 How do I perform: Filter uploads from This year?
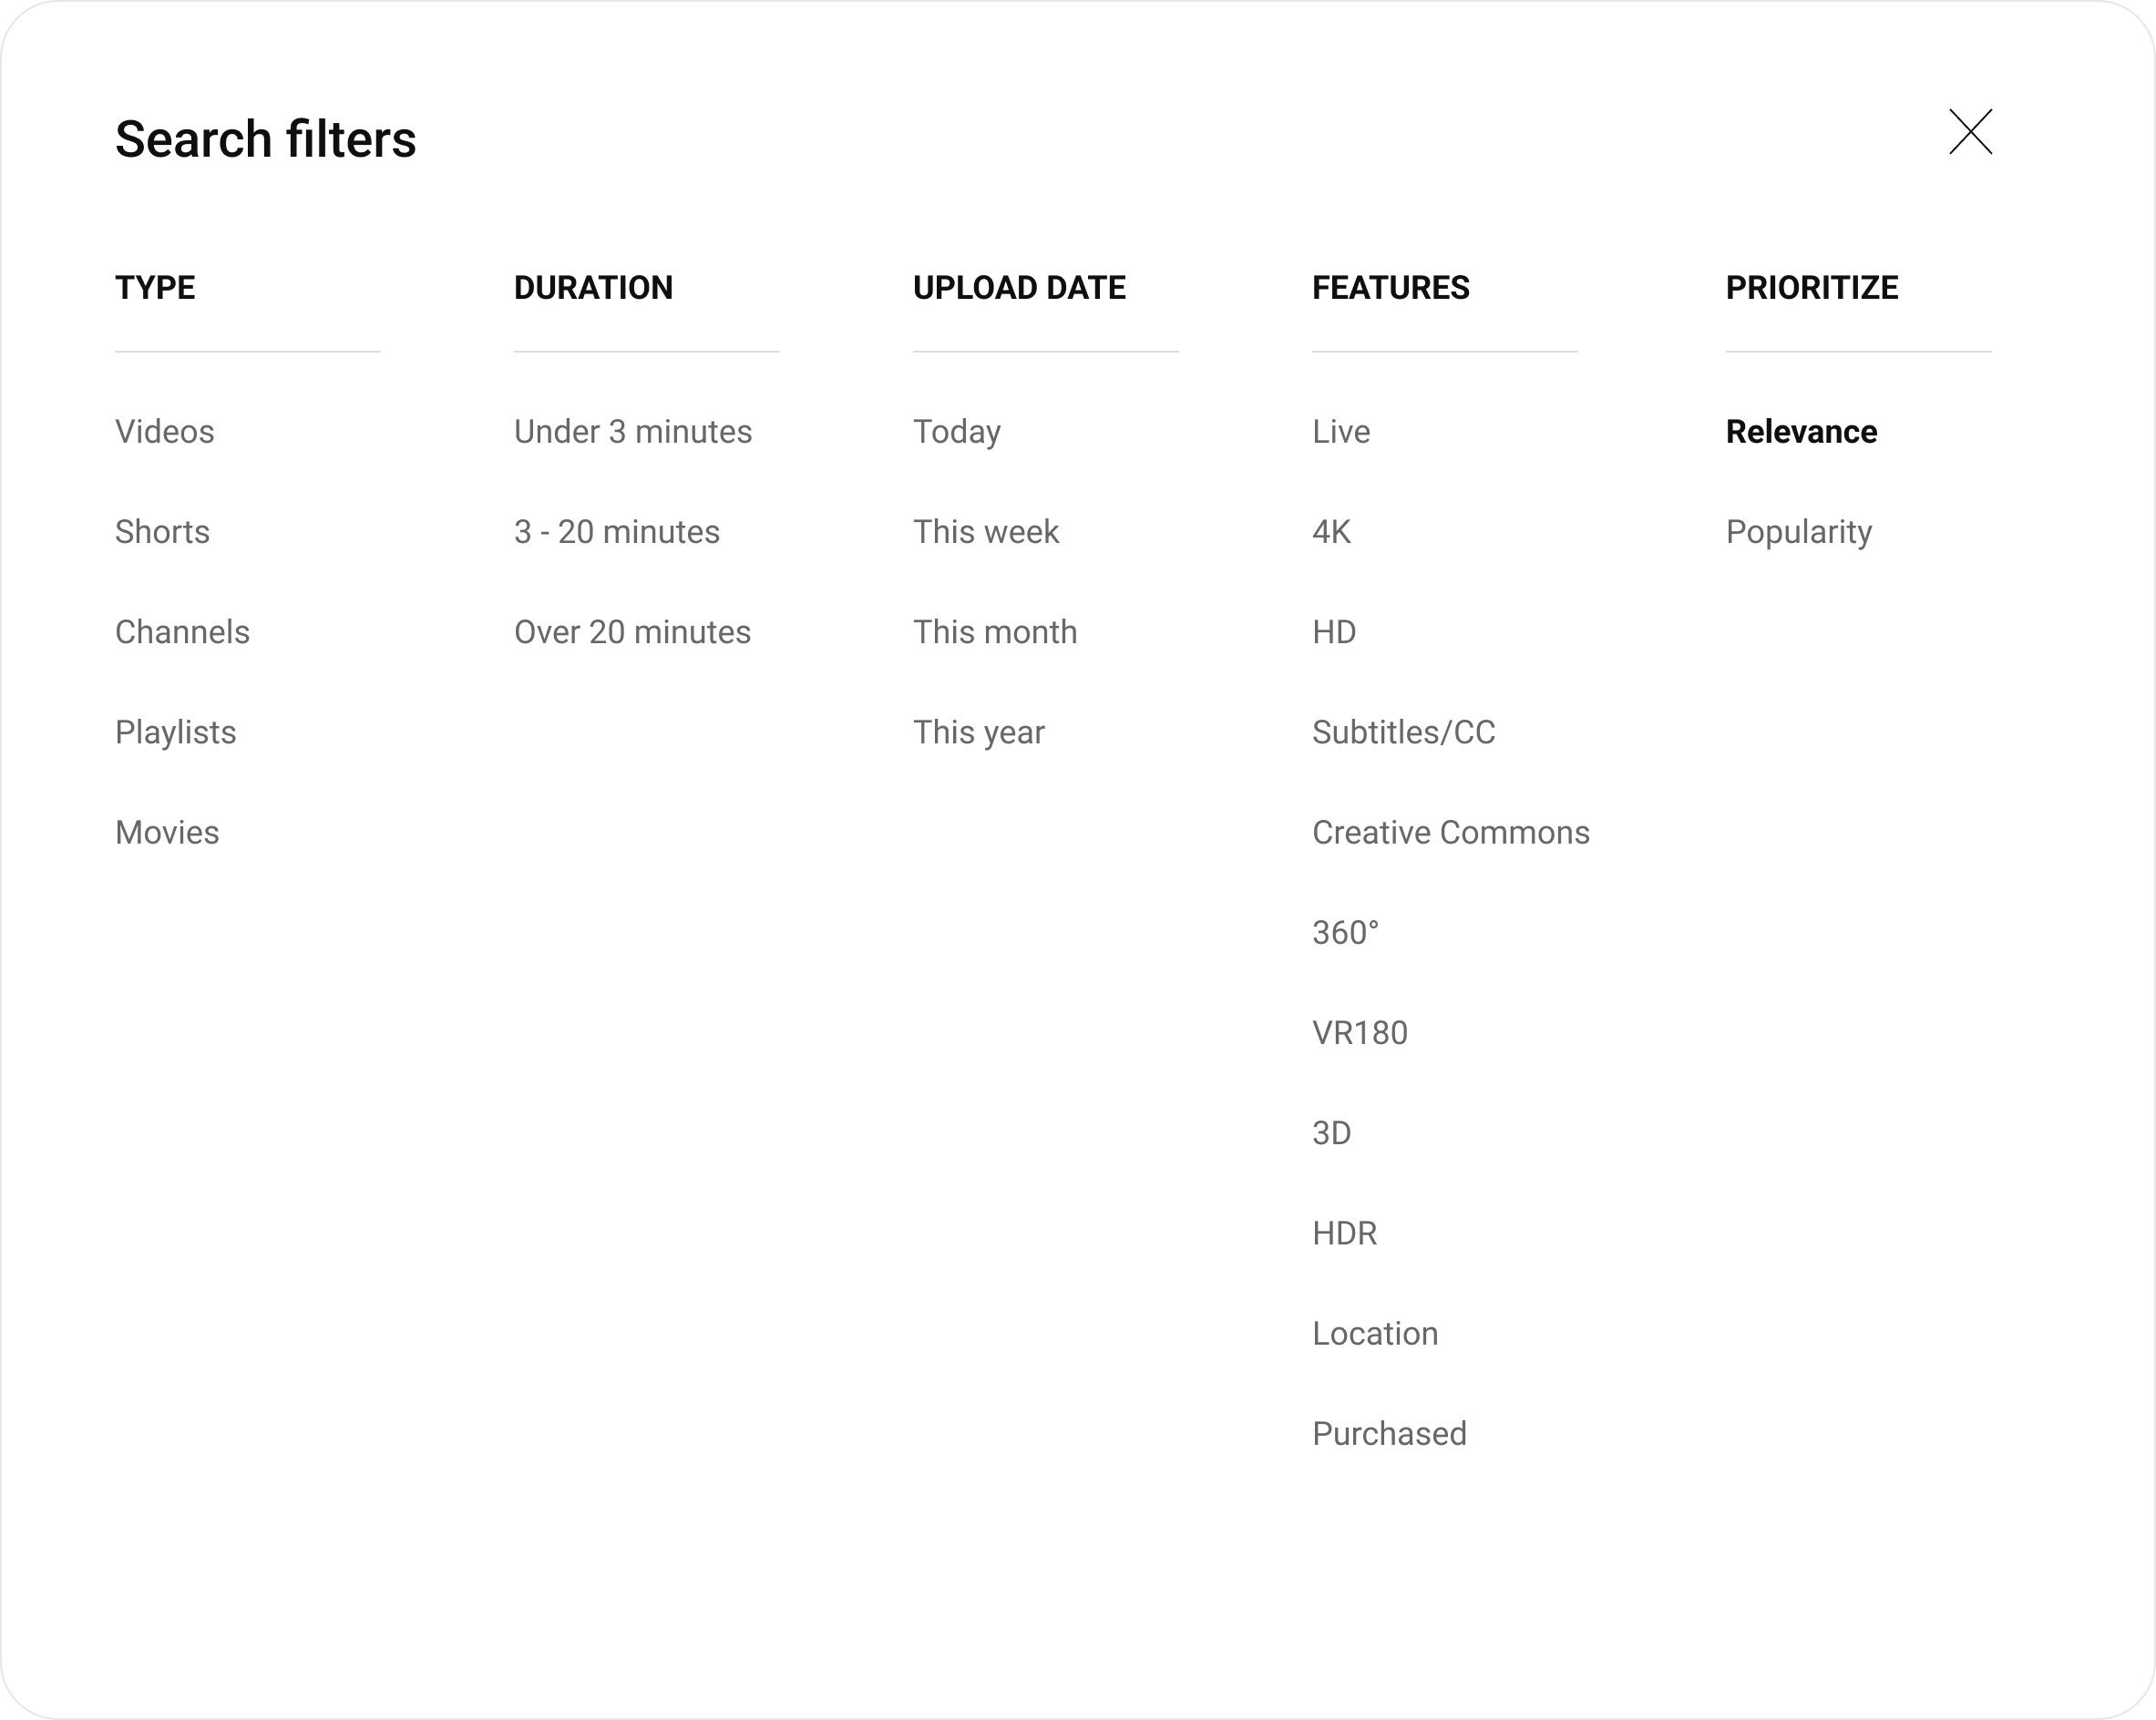979,732
